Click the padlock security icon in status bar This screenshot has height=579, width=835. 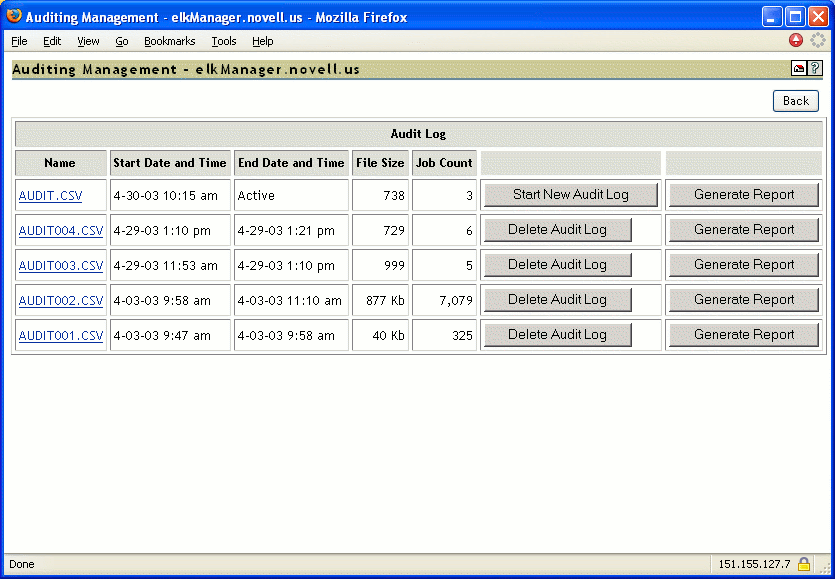click(804, 564)
